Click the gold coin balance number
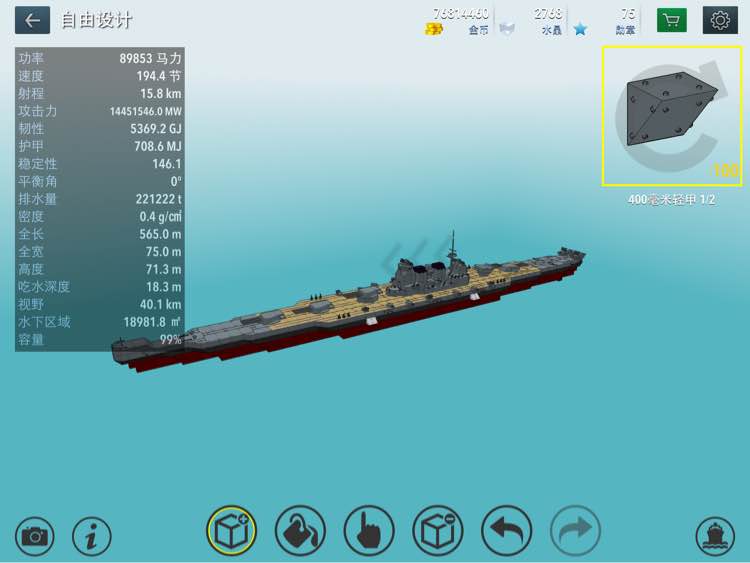The image size is (750, 563). pyautogui.click(x=461, y=14)
